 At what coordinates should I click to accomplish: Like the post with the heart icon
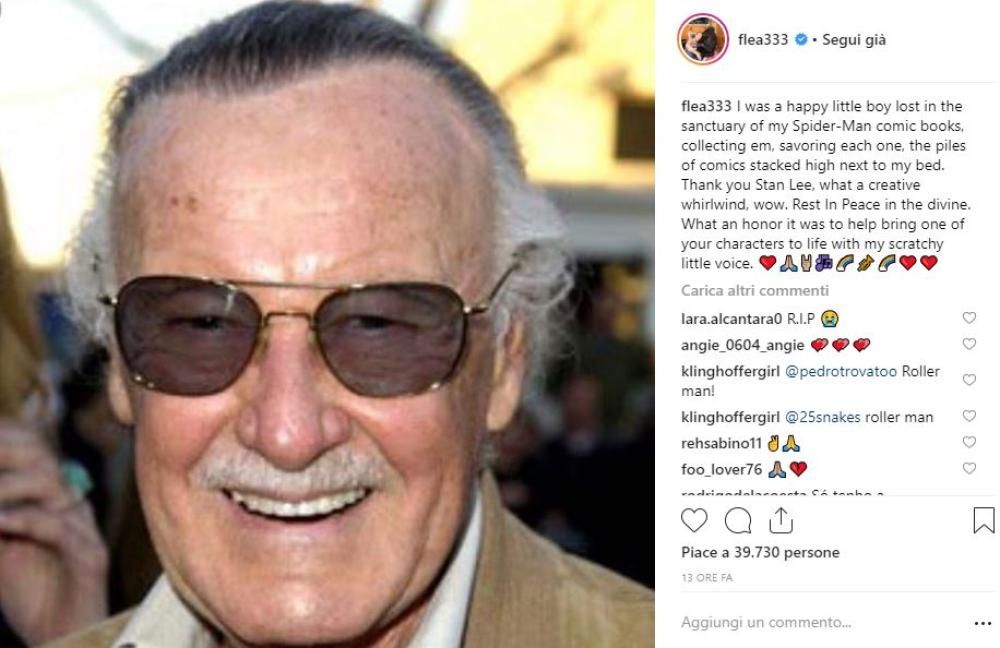(693, 520)
